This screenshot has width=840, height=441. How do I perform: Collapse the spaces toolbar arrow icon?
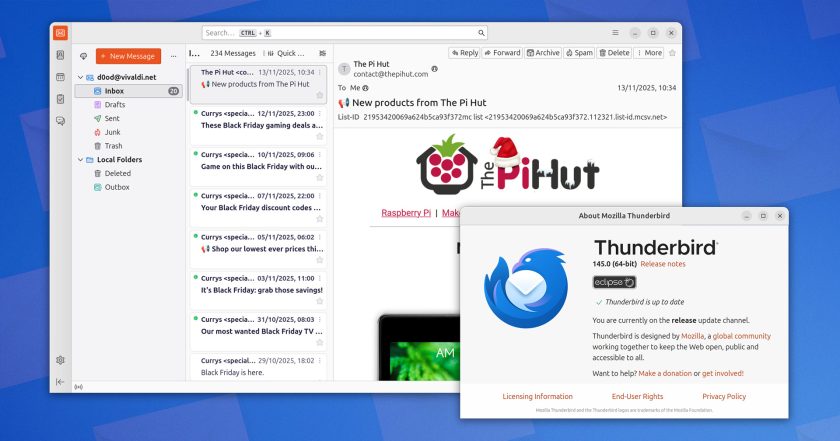pyautogui.click(x=60, y=382)
